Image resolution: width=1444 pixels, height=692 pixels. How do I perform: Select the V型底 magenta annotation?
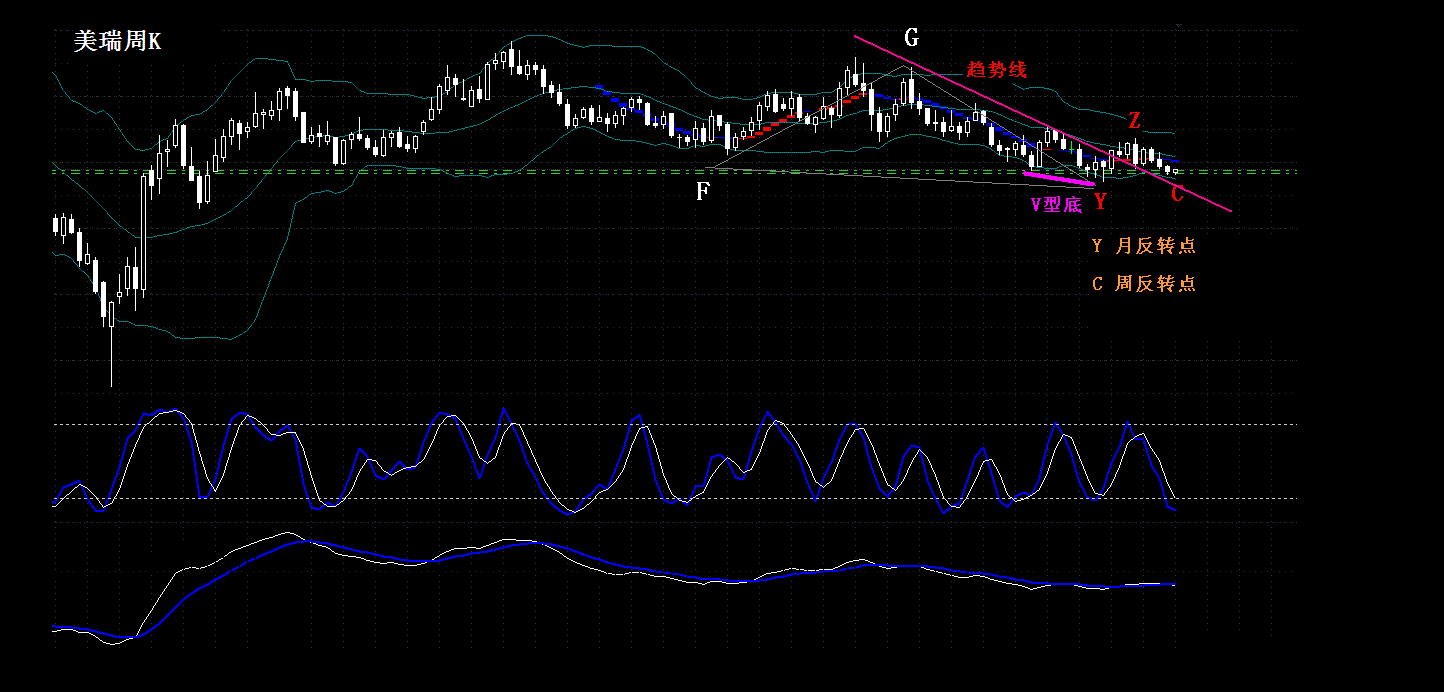pyautogui.click(x=1056, y=205)
